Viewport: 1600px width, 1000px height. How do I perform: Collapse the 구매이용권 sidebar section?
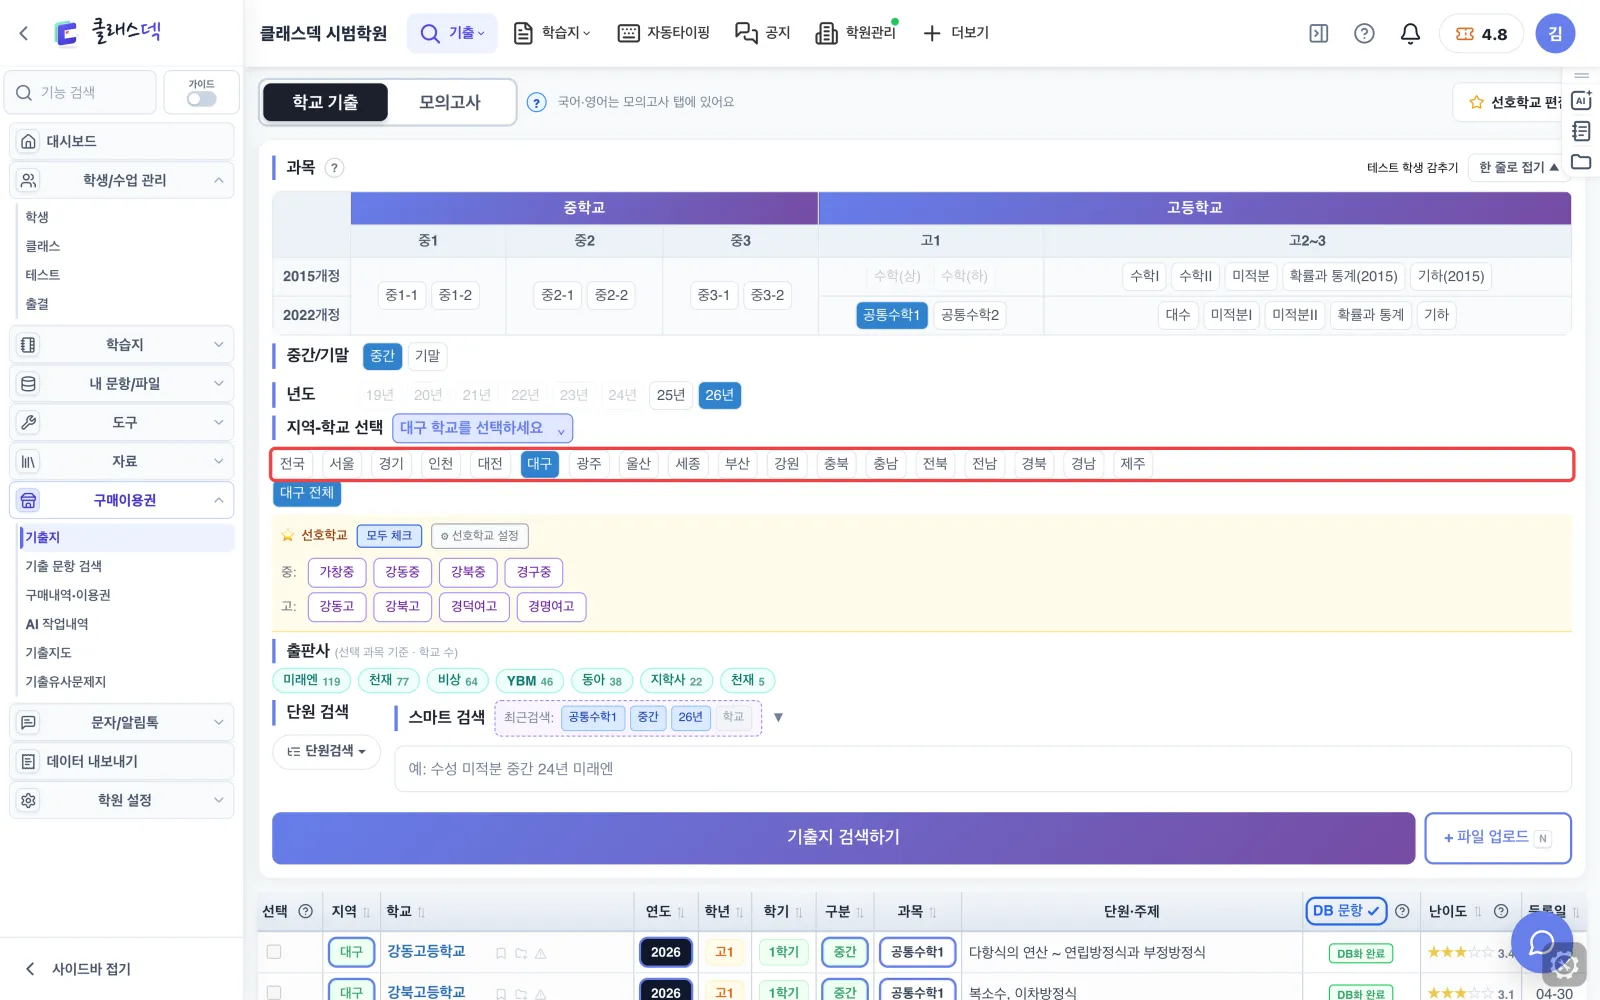click(x=122, y=500)
